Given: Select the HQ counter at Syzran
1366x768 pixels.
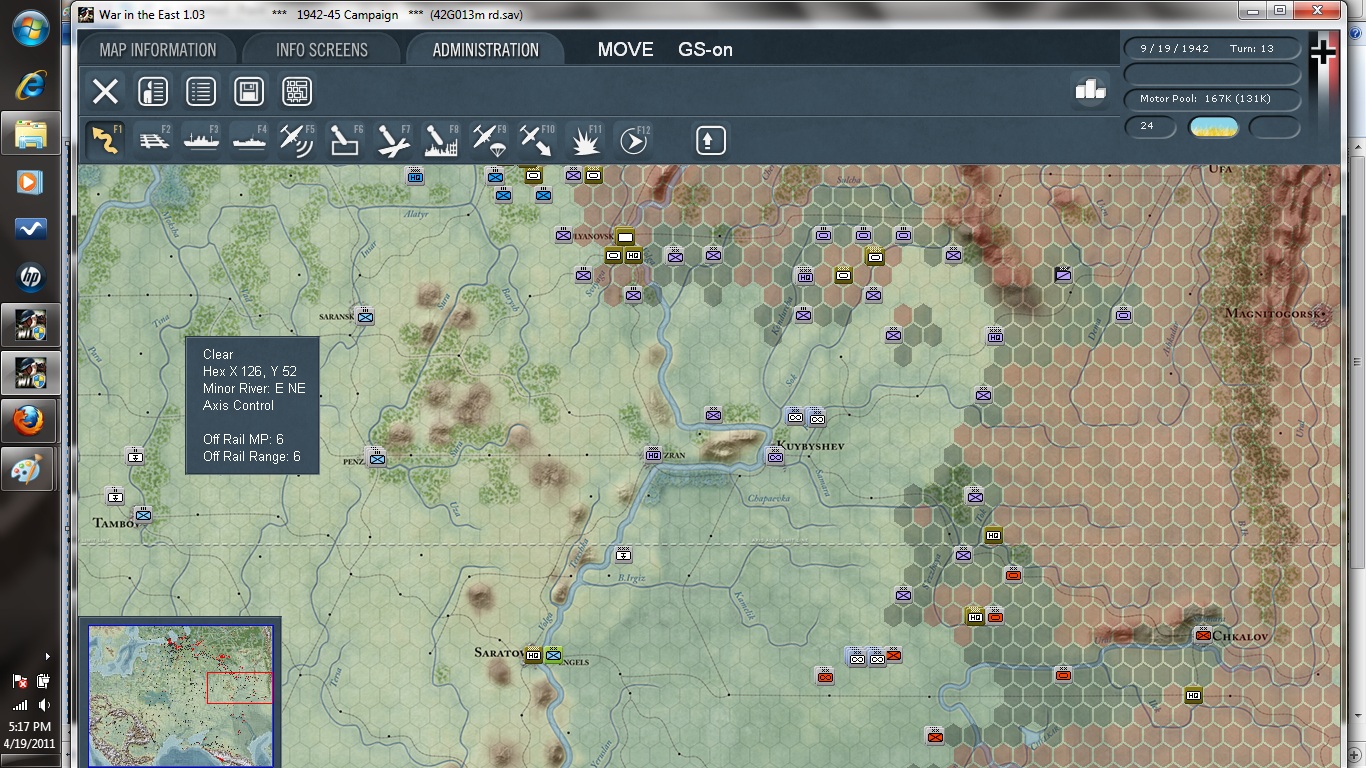Looking at the screenshot, I should [653, 454].
